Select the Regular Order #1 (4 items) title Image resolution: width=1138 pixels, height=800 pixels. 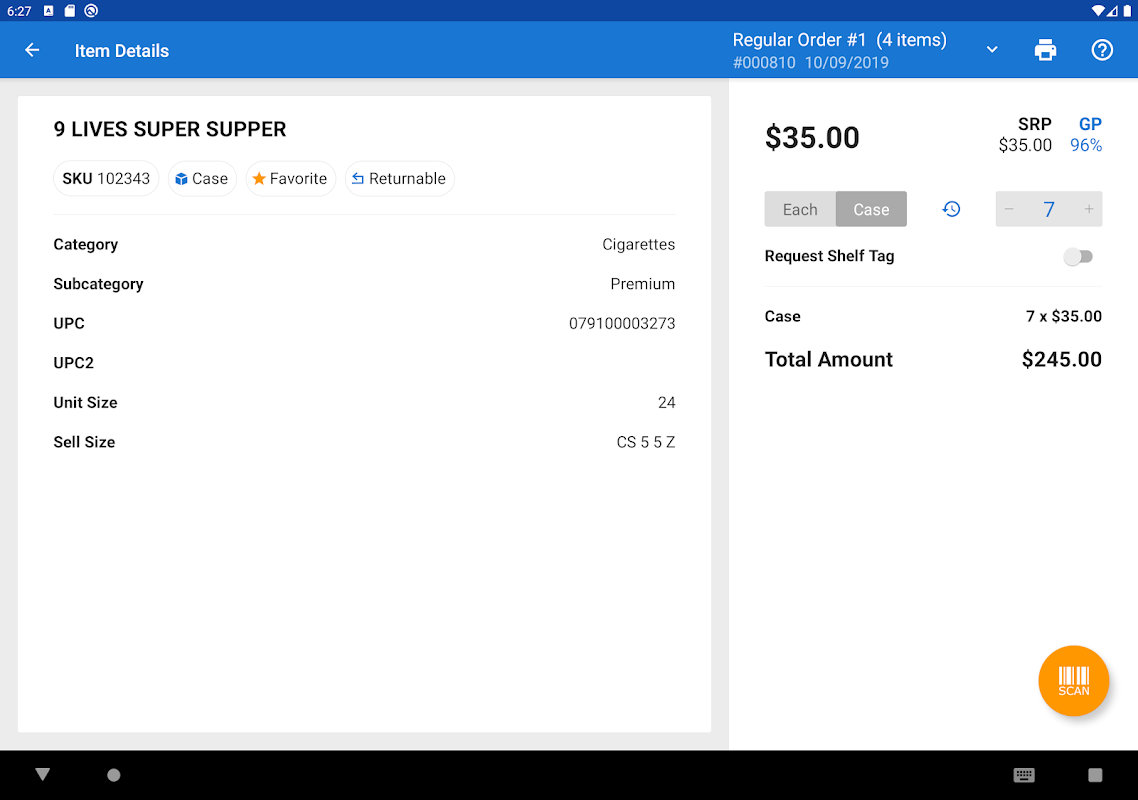tap(840, 40)
